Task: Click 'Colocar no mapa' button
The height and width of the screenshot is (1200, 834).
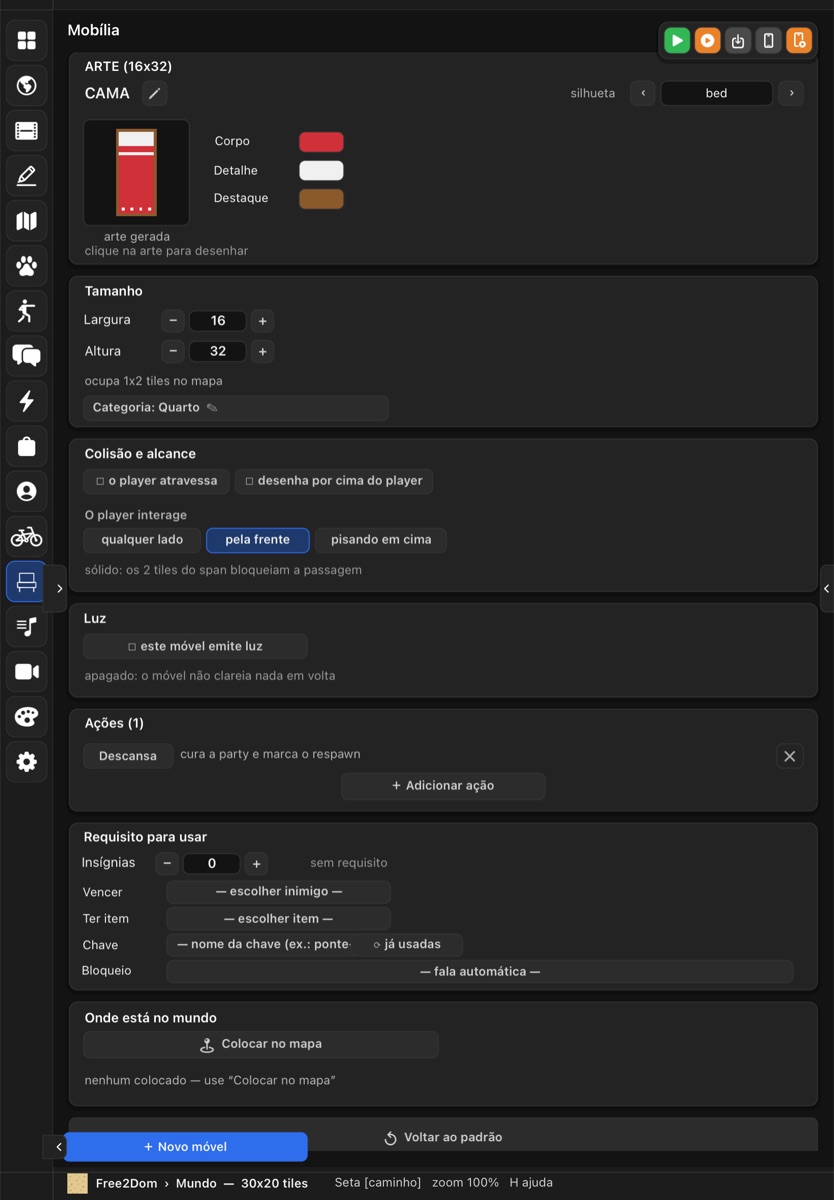Action: coord(261,1044)
